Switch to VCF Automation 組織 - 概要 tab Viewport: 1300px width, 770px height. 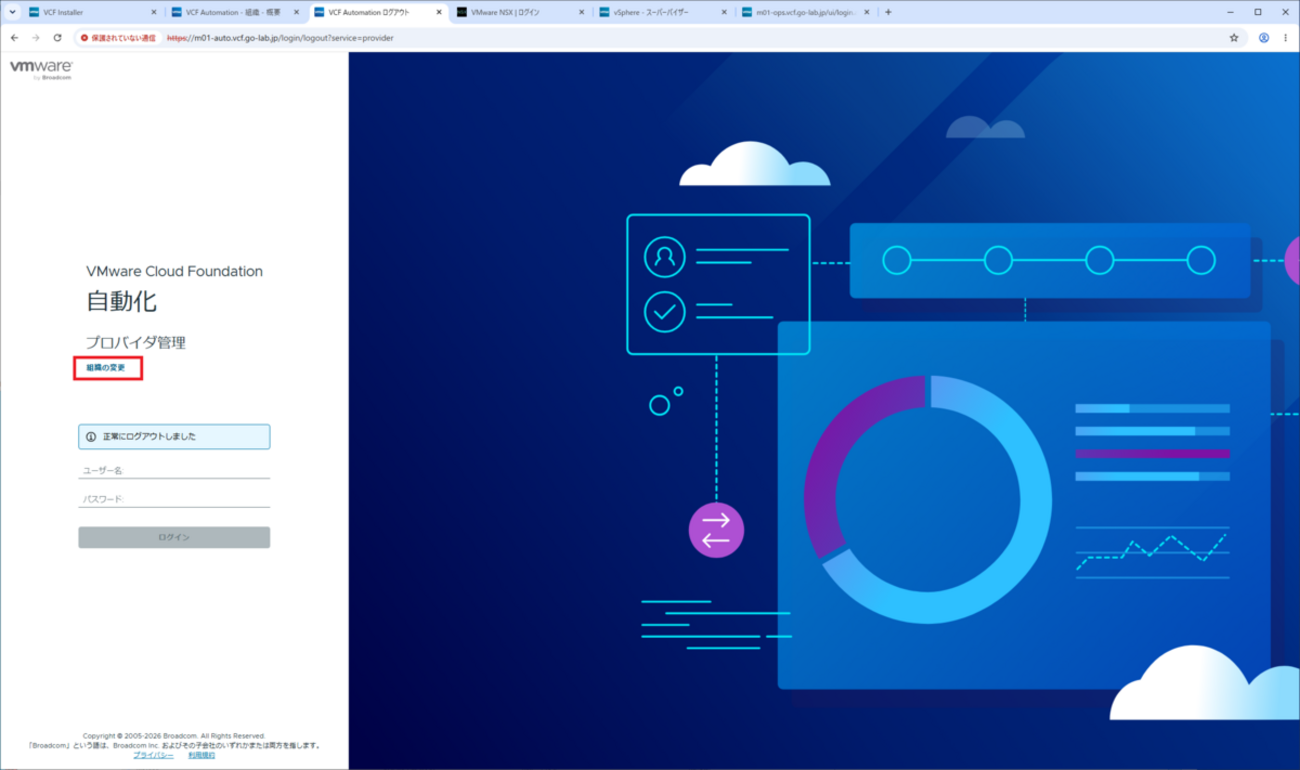[233, 13]
